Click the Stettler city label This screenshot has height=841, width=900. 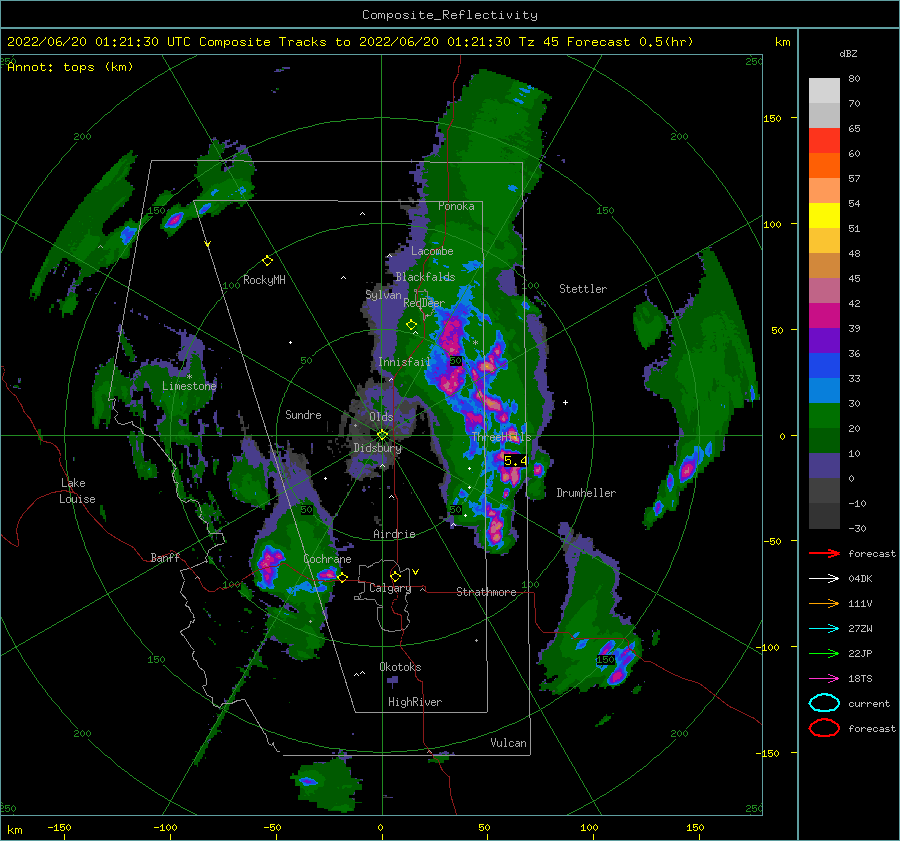[583, 289]
